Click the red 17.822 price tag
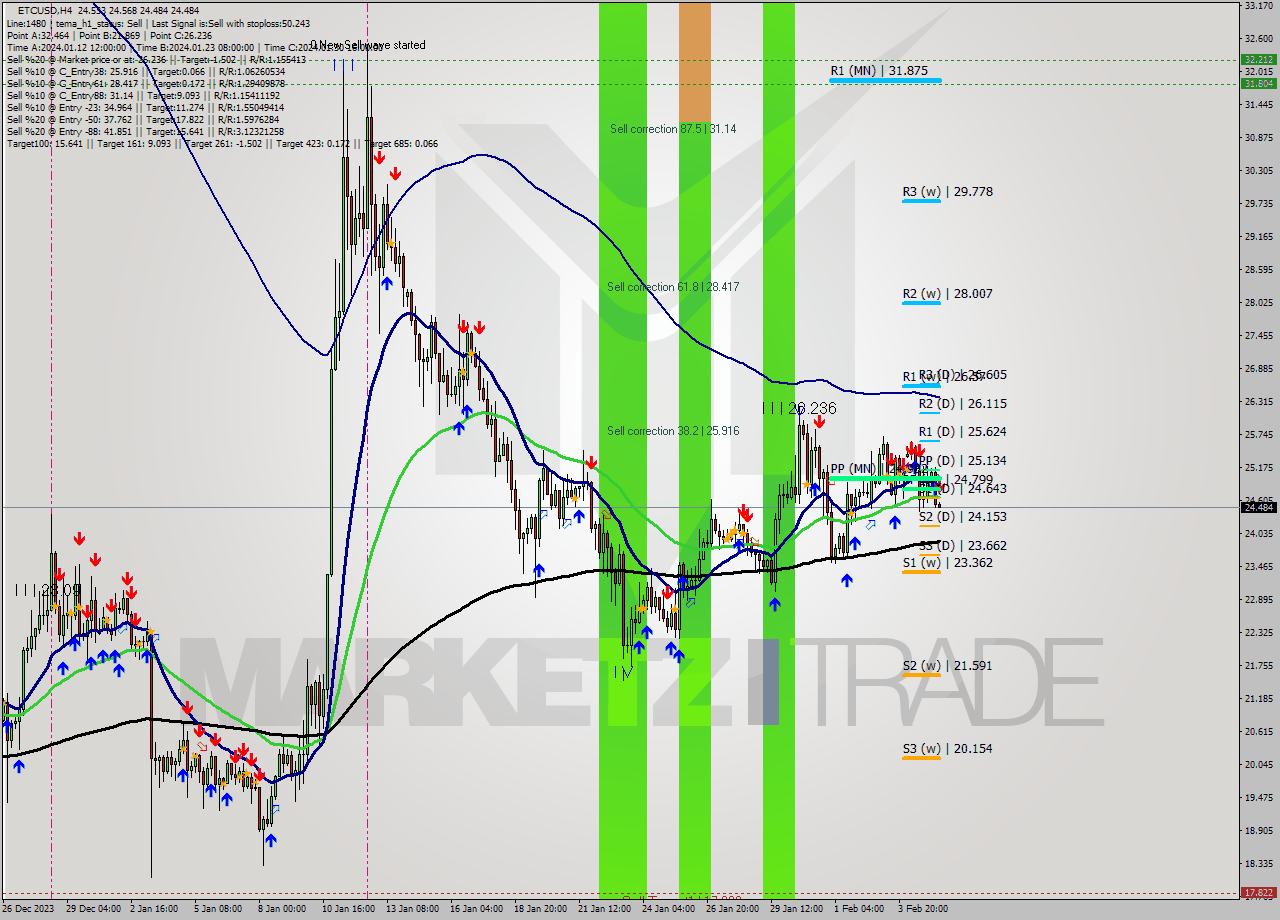This screenshot has height=920, width=1280. (1258, 892)
